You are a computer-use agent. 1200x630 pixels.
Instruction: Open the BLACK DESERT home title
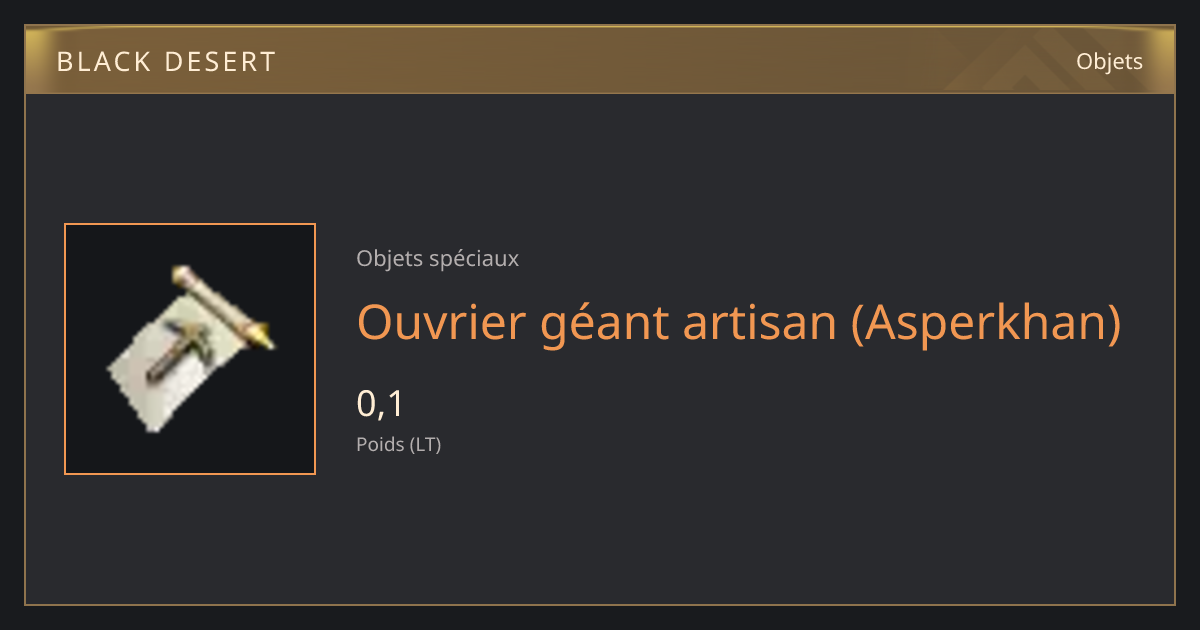(166, 62)
